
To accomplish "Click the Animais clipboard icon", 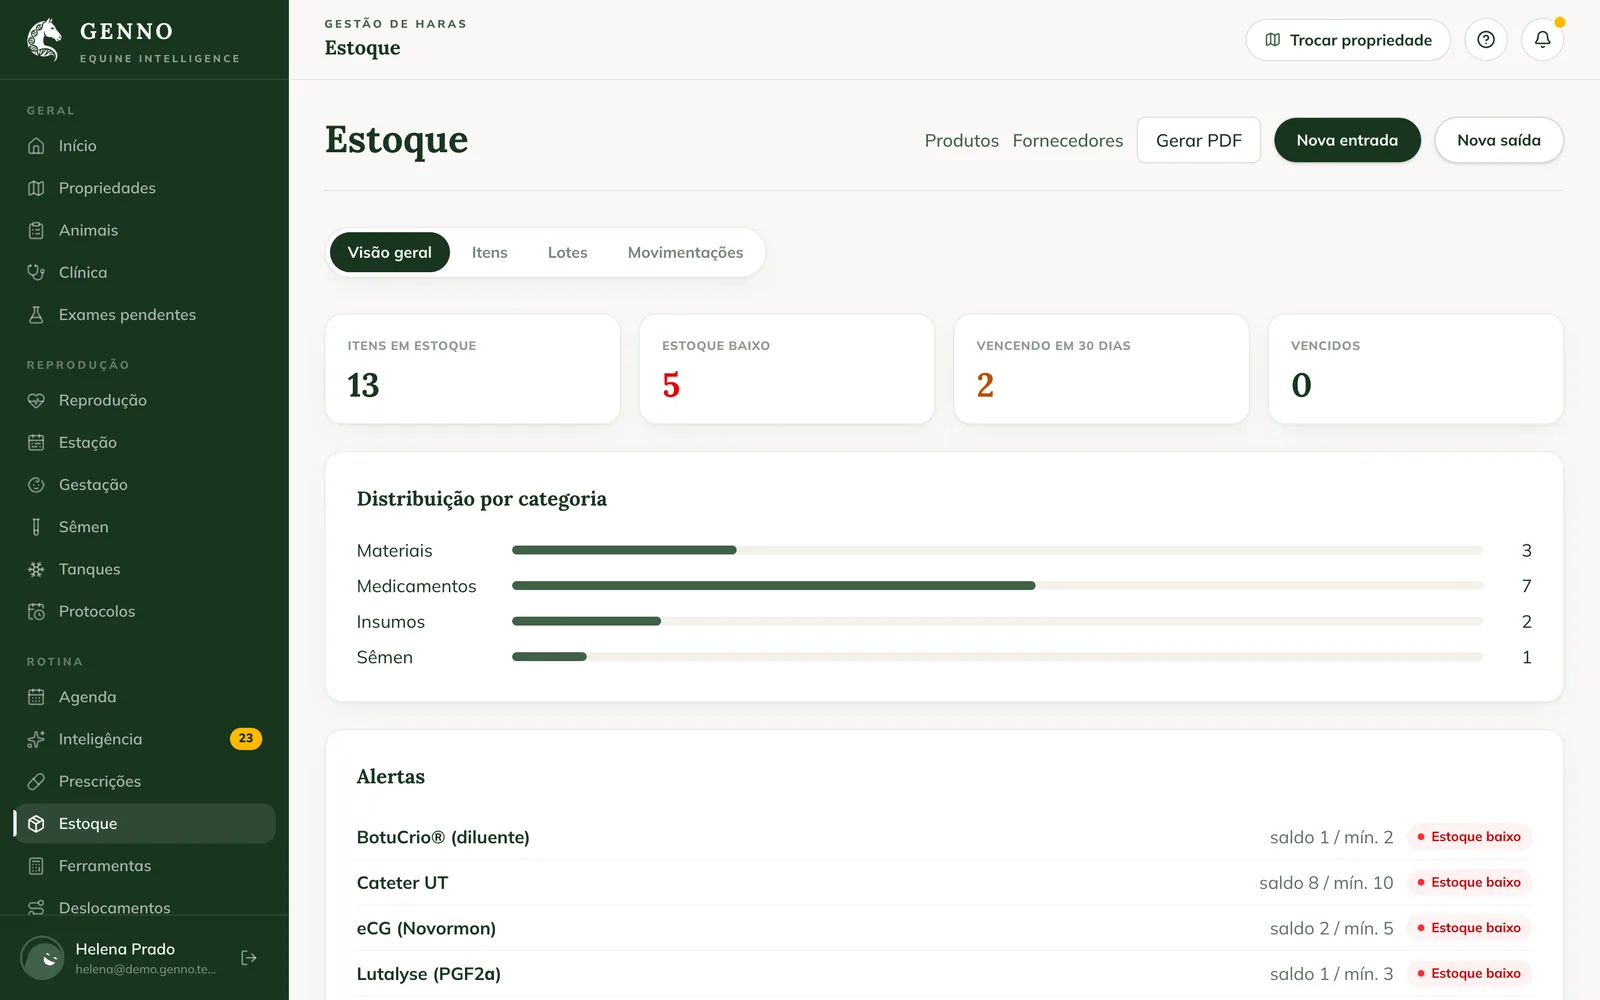I will click(36, 230).
